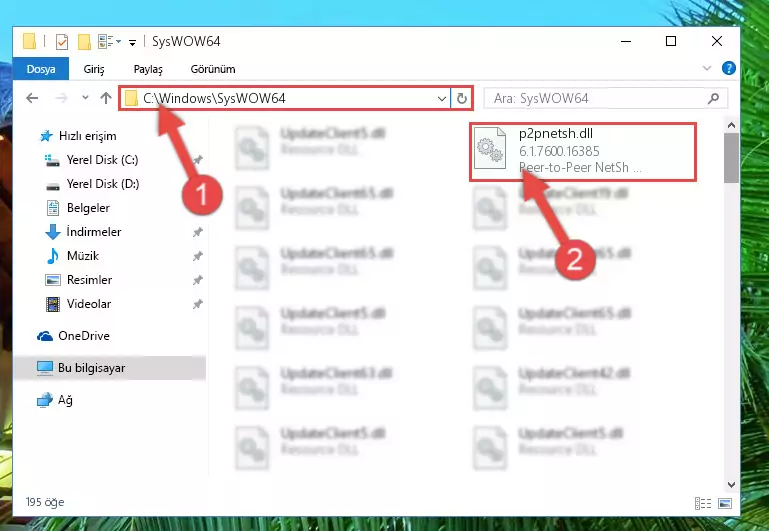Image resolution: width=769 pixels, height=531 pixels.
Task: Click the address bar path C:\Windows\SysWOW64
Action: point(214,99)
